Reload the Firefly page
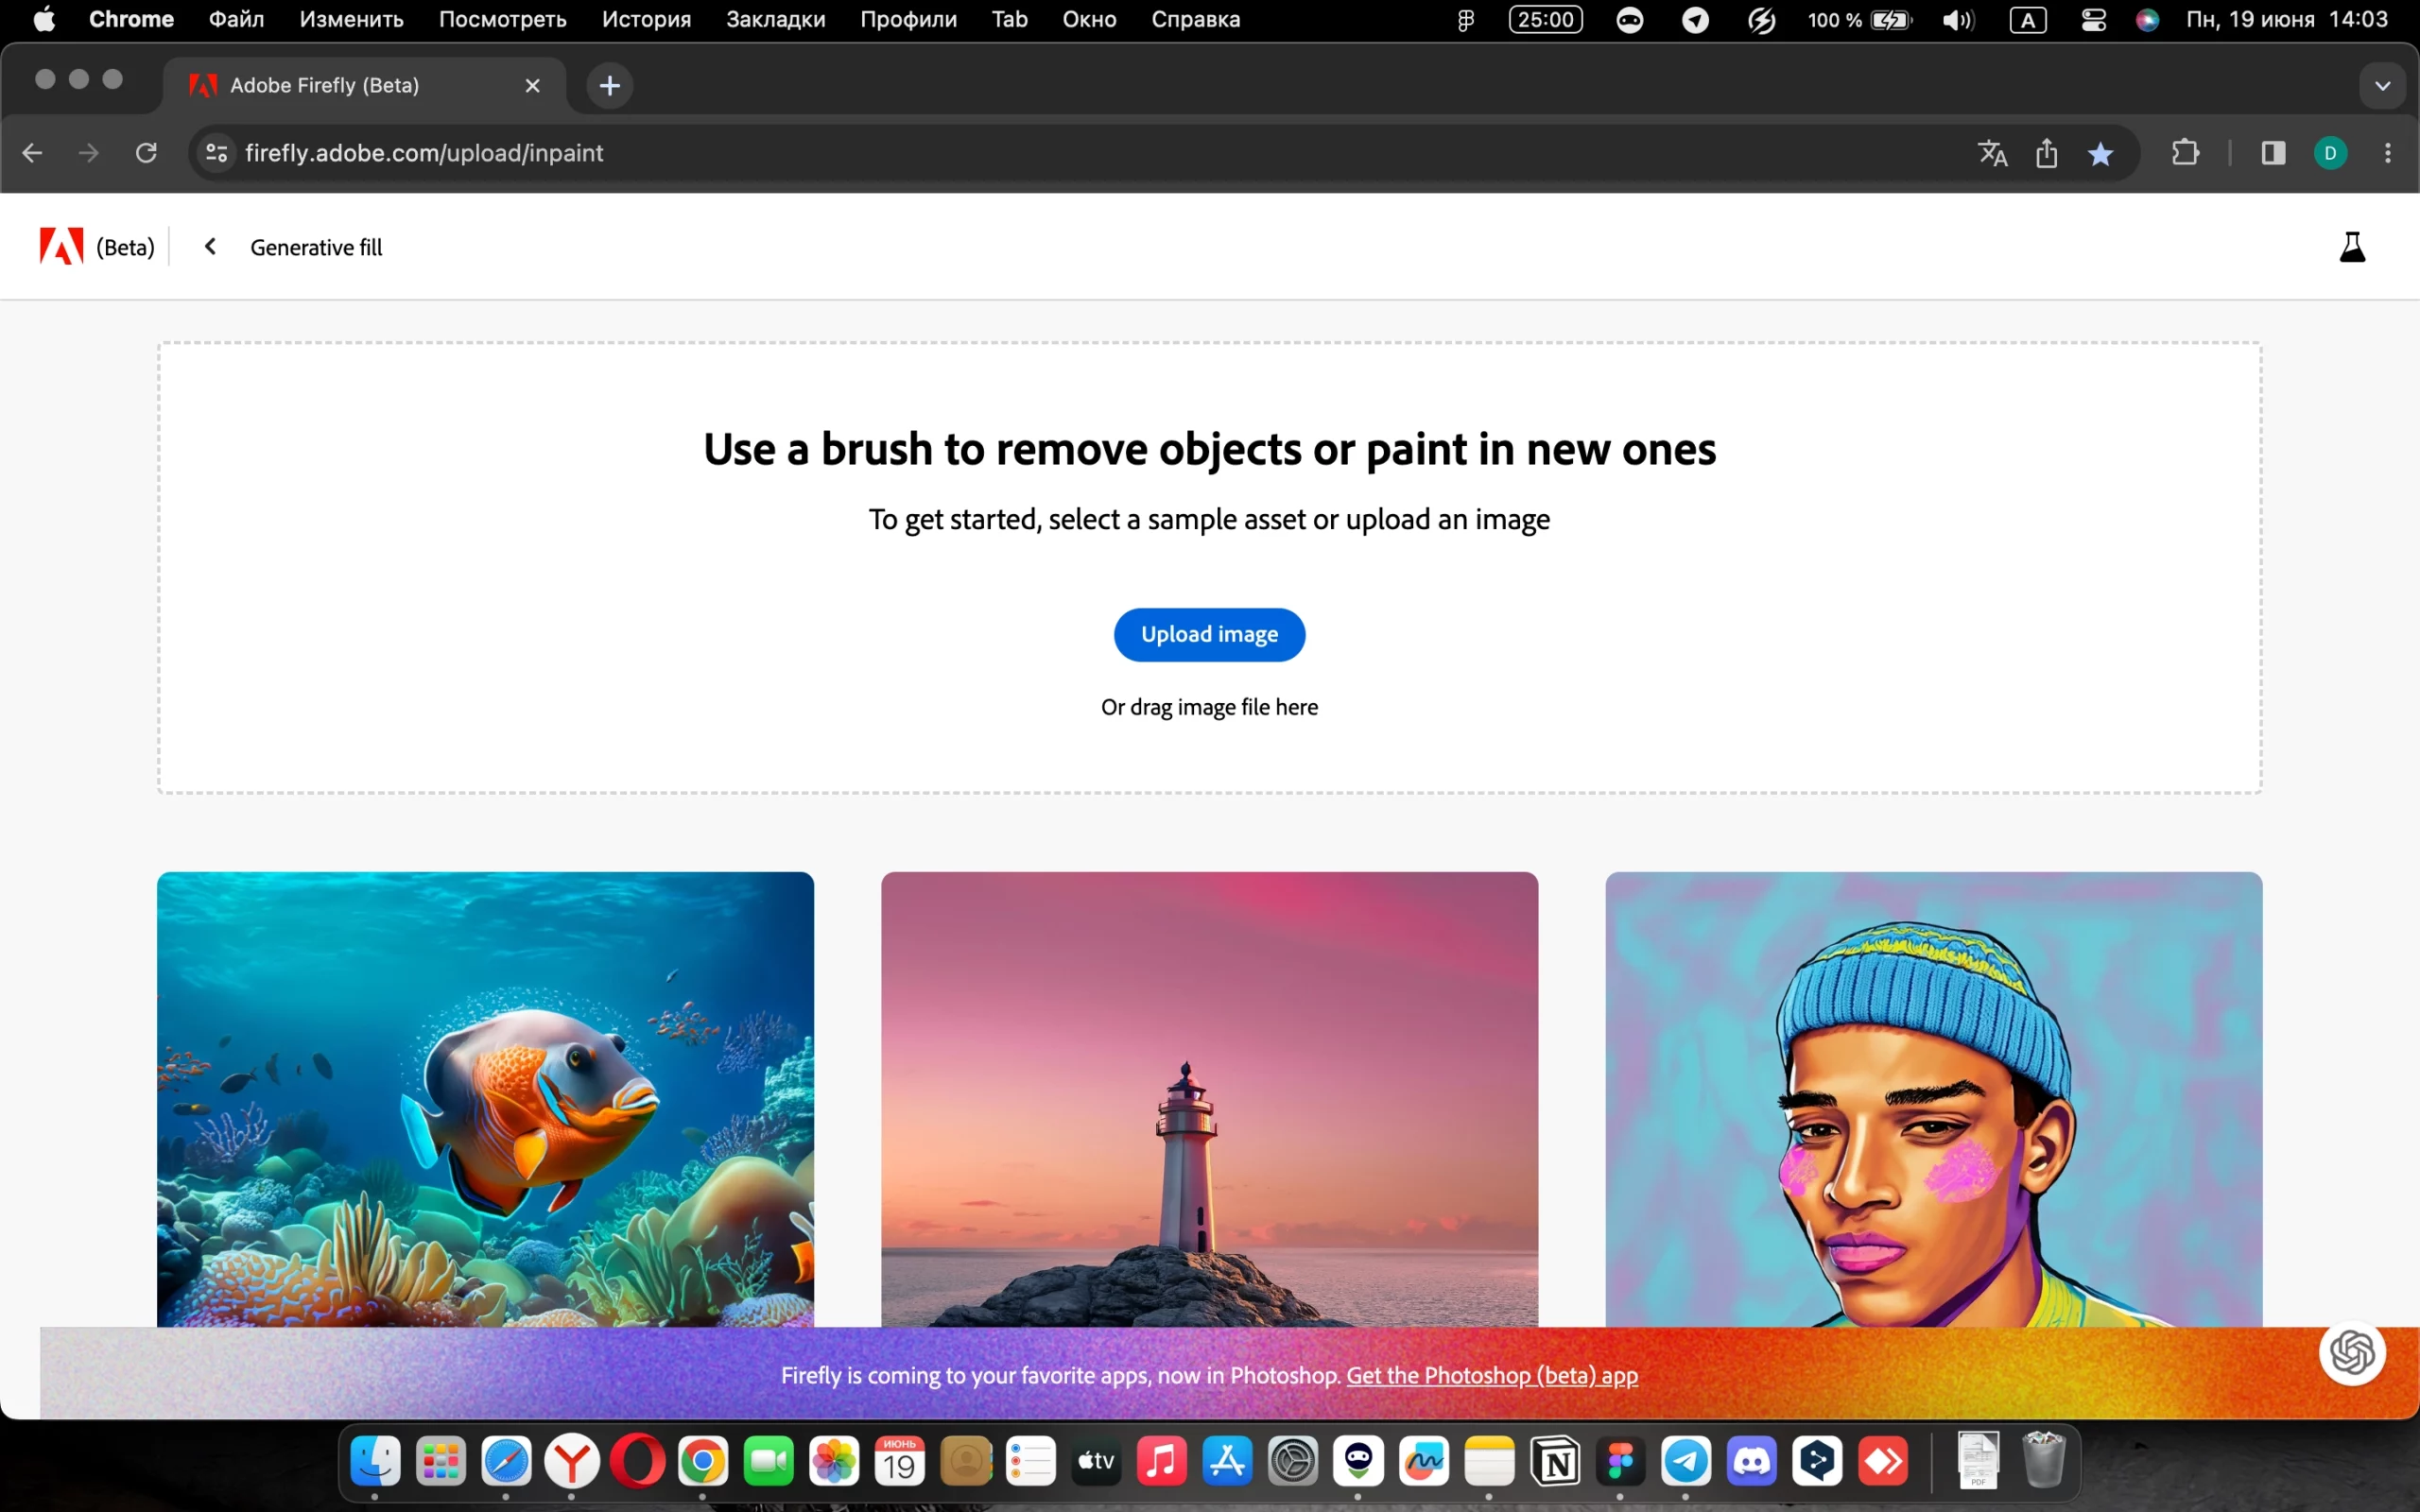This screenshot has height=1512, width=2420. (x=147, y=153)
